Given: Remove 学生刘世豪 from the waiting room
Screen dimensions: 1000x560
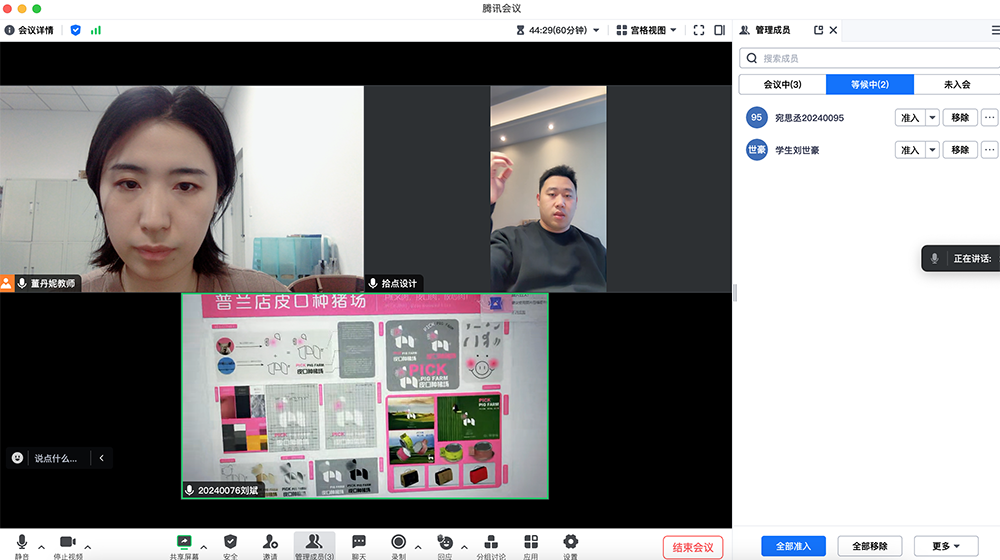Looking at the screenshot, I should 960,150.
